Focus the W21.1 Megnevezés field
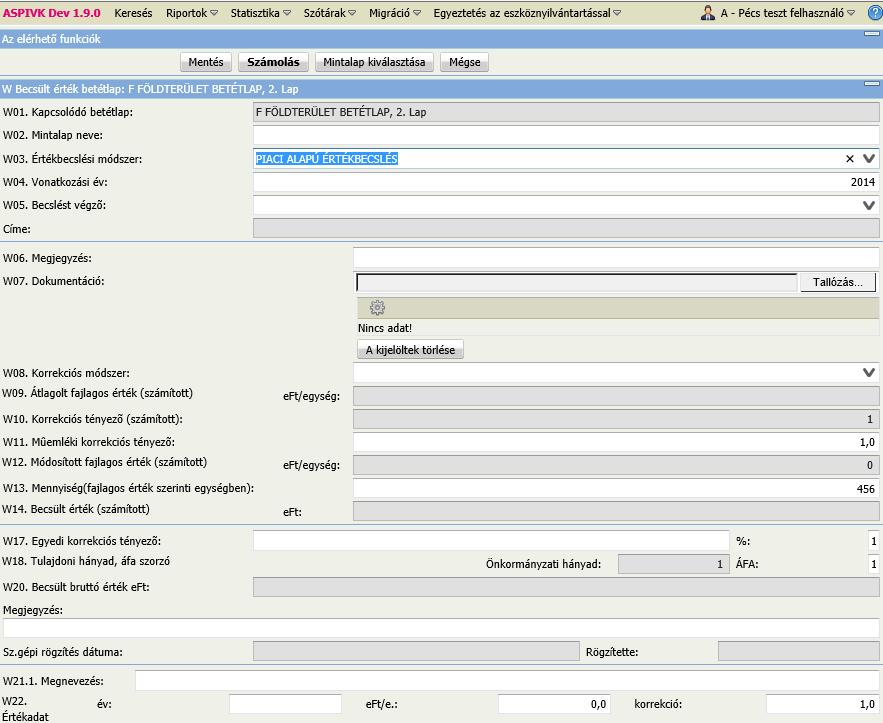The width and height of the screenshot is (883, 723). 507,681
